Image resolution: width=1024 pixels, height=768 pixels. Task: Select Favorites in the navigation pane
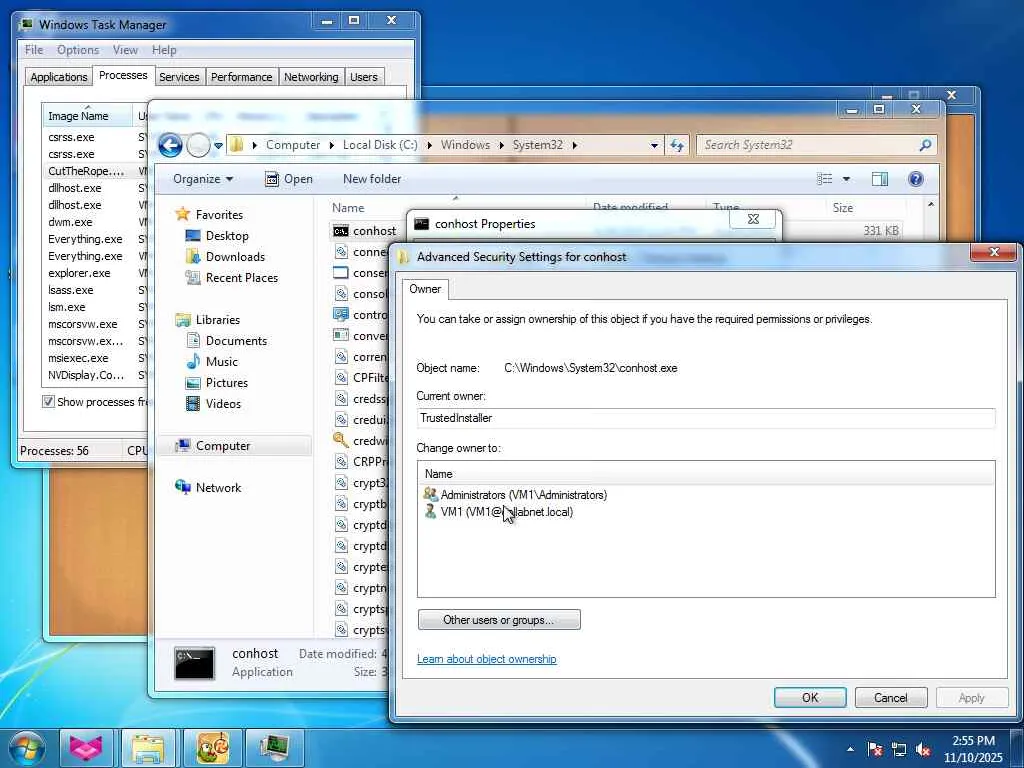click(x=219, y=214)
